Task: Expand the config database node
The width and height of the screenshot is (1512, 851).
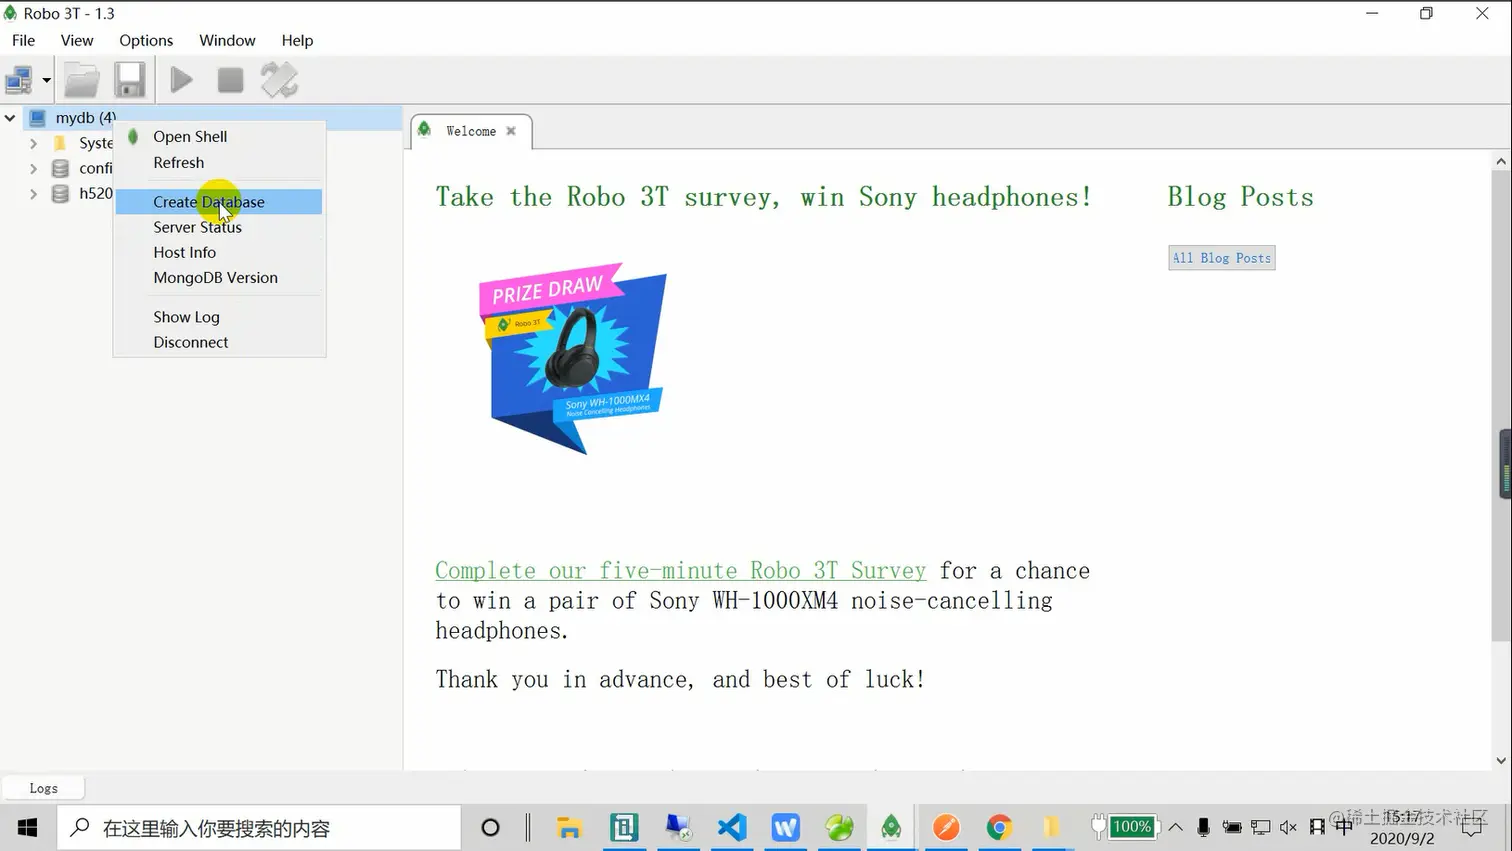Action: click(x=33, y=168)
